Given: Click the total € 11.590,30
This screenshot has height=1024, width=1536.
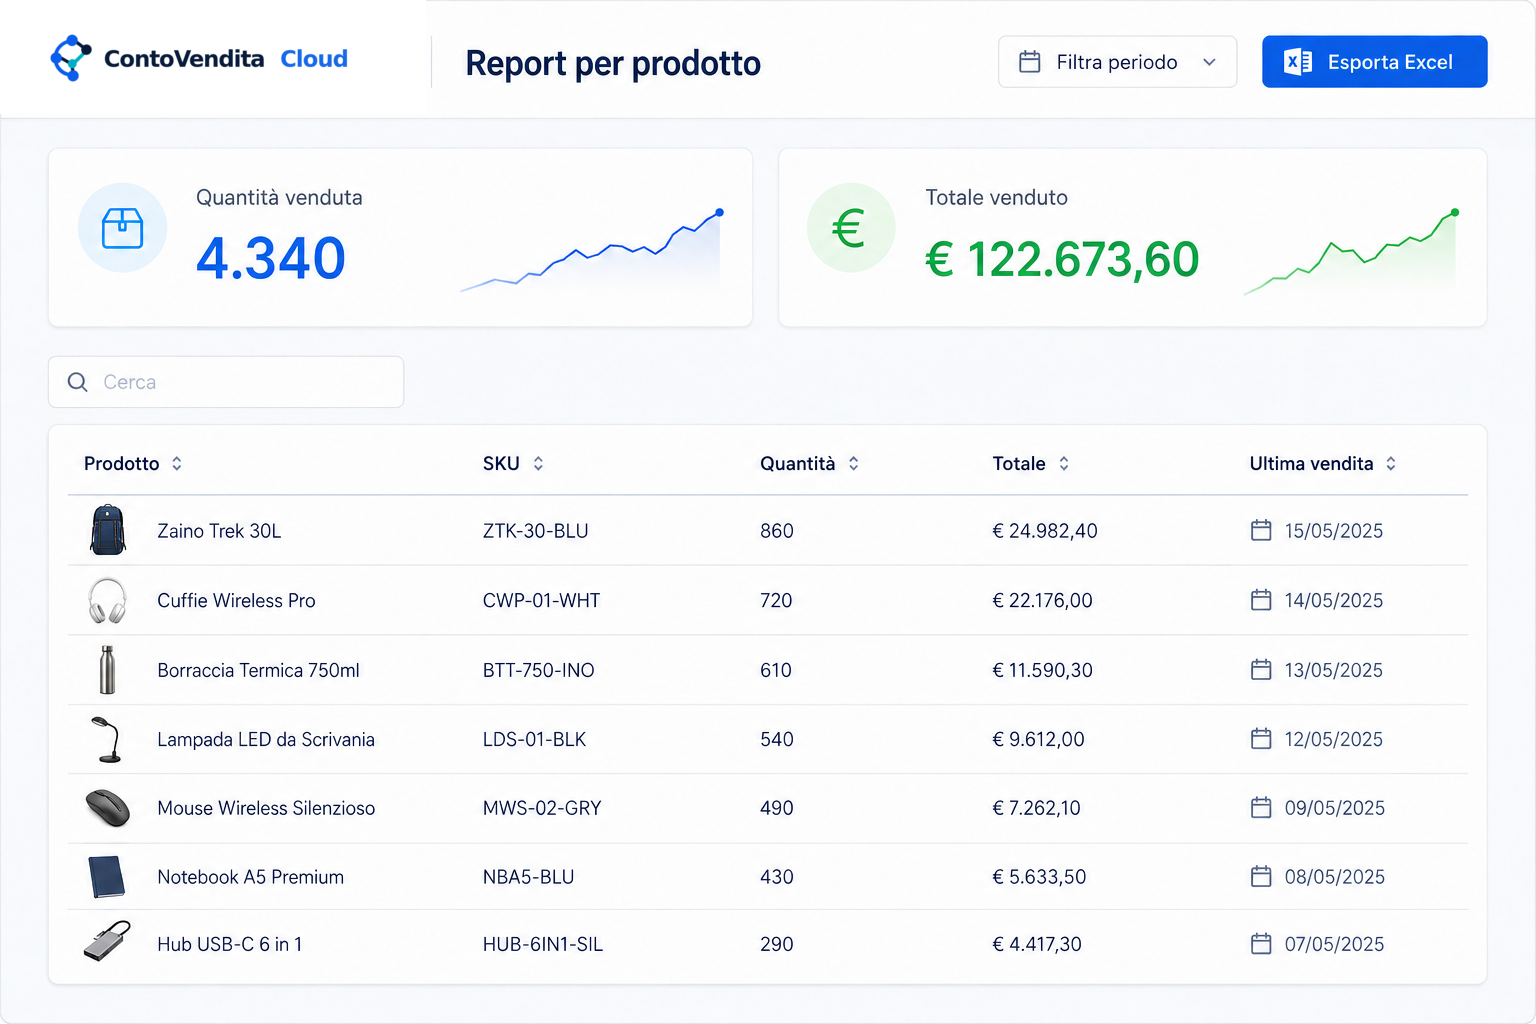Looking at the screenshot, I should click(1042, 670).
